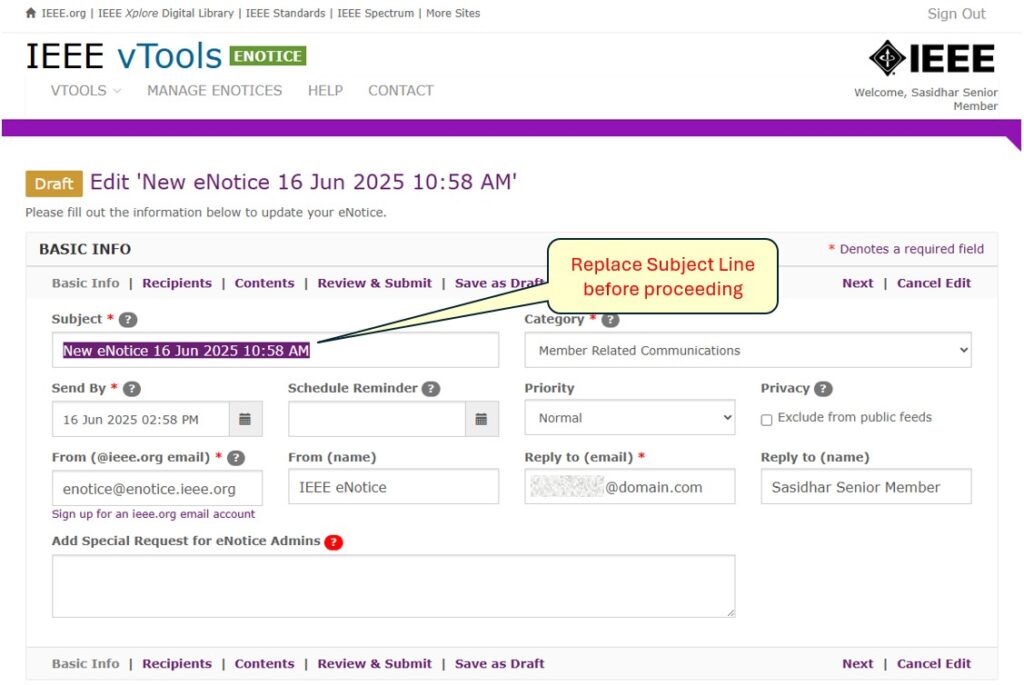Click the BASIC INFO section heading
Viewport: 1024px width, 685px height.
pos(85,249)
